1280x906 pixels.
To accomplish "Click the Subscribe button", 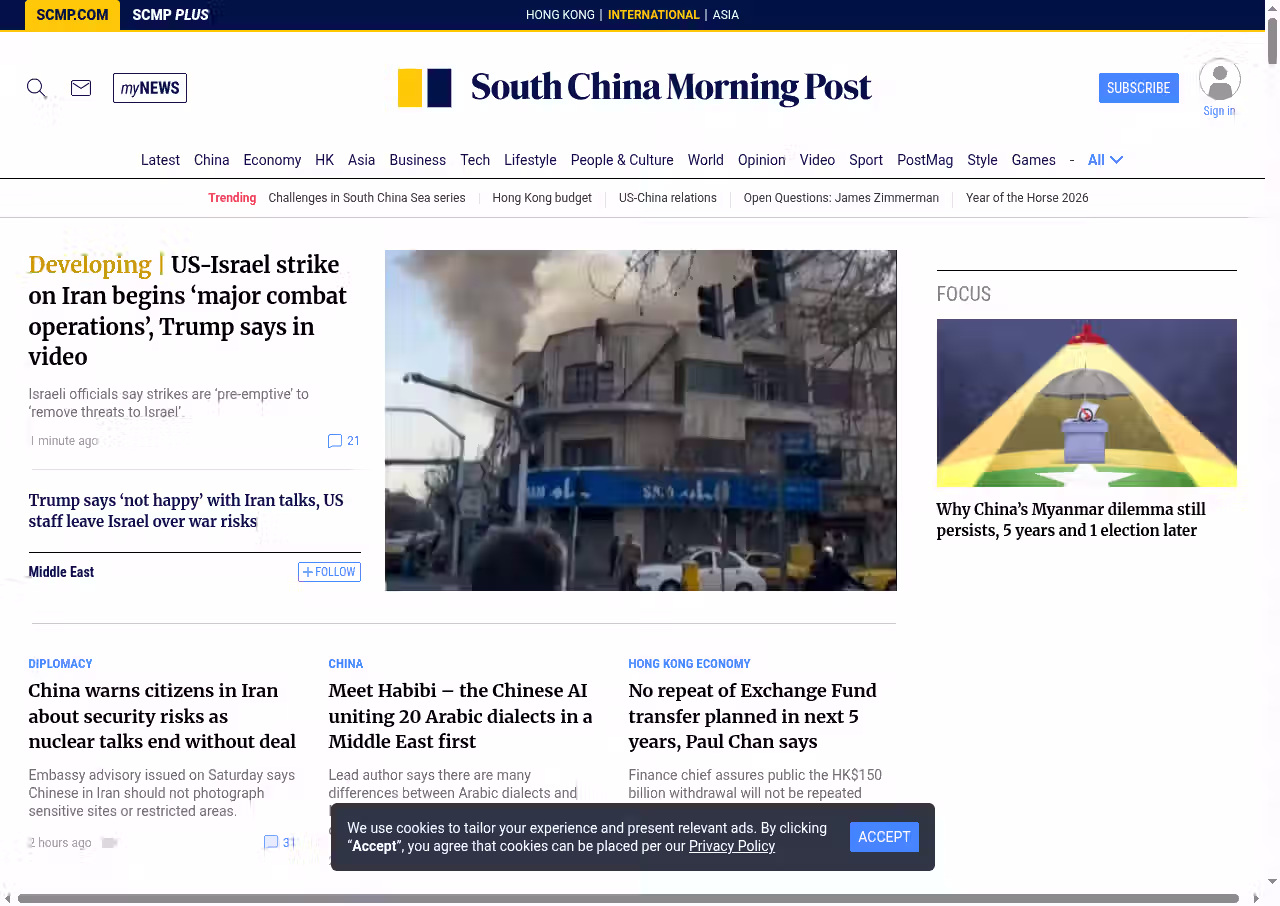I will [1138, 88].
